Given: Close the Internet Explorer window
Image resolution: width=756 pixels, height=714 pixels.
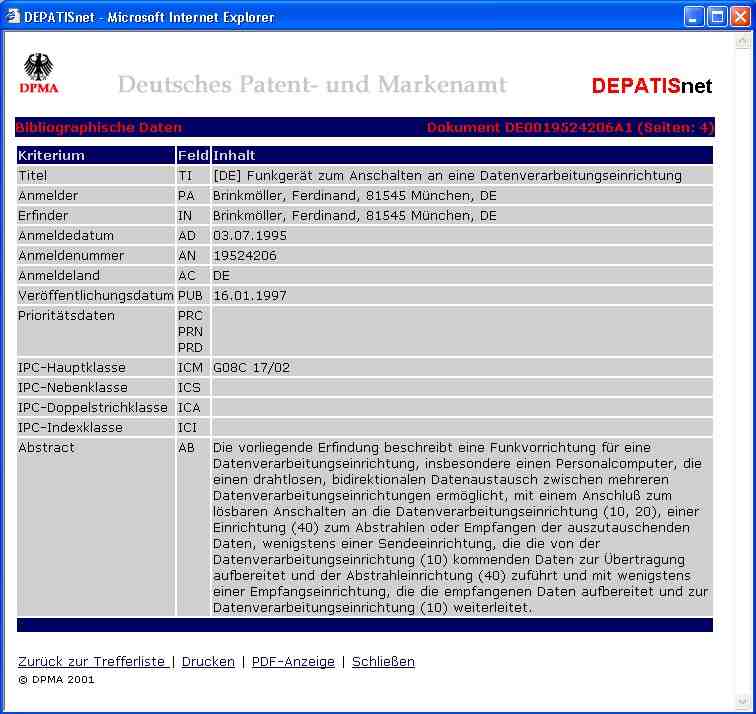Looking at the screenshot, I should click(740, 17).
